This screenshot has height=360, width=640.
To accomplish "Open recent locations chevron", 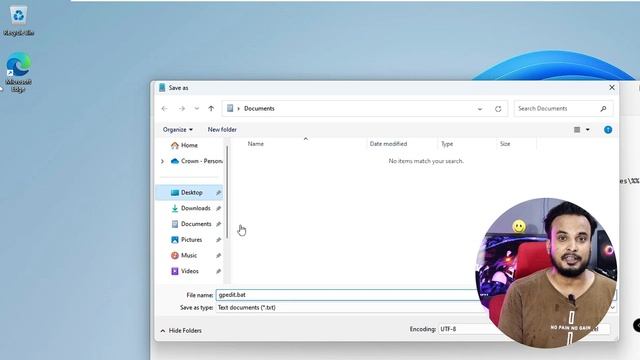I will (197, 109).
